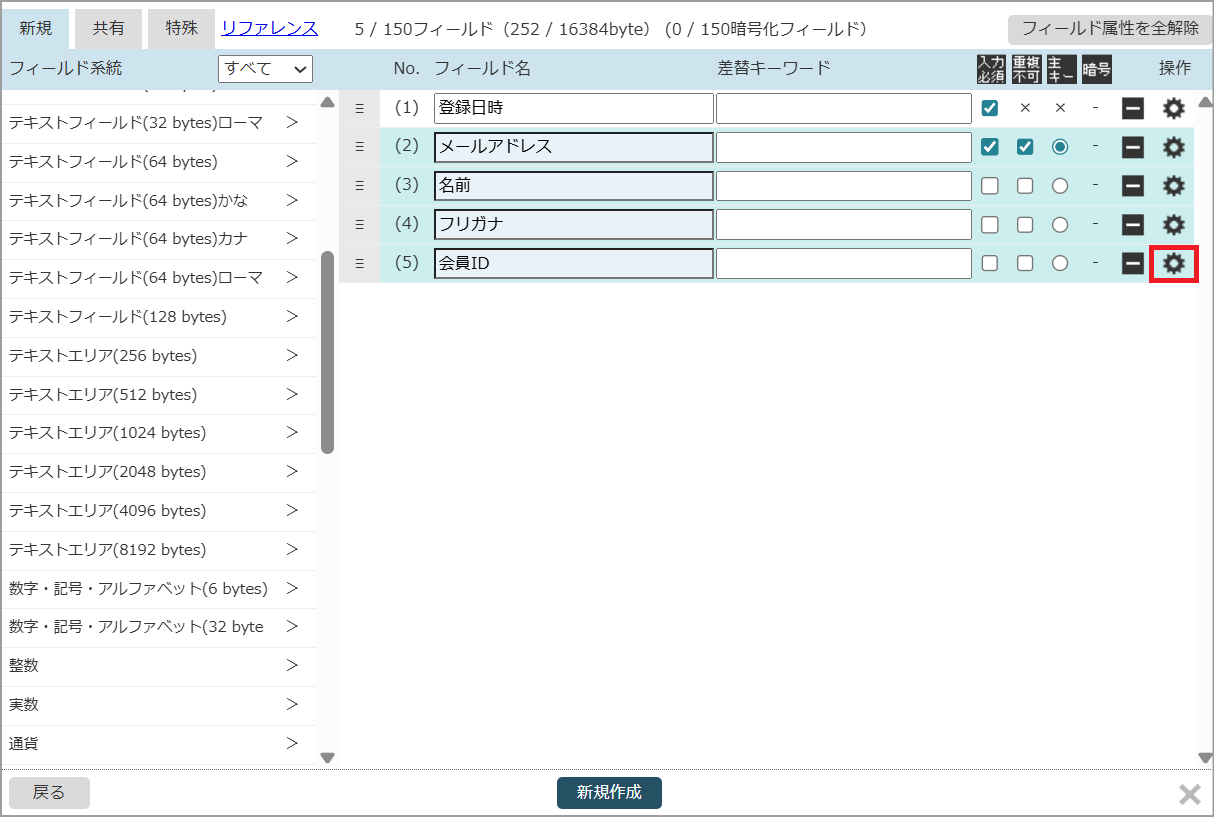Viewport: 1214px width, 817px height.
Task: Click the 新規作成 button
Action: coord(609,793)
